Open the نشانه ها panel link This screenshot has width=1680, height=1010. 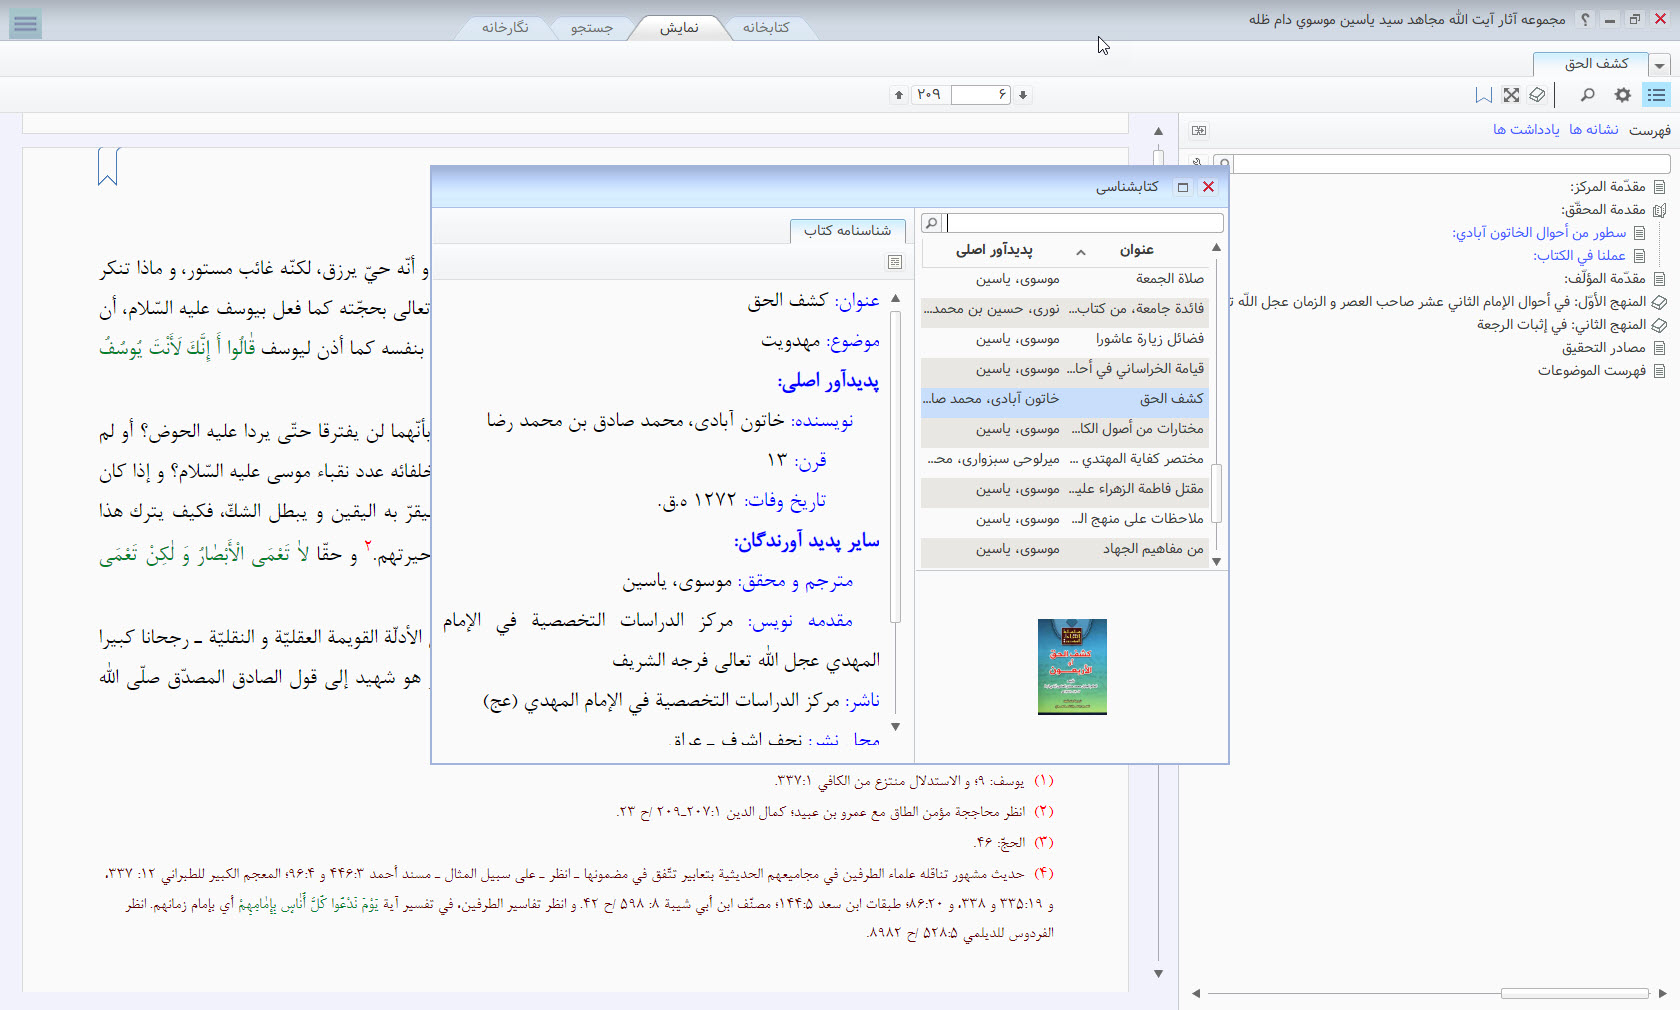coord(1594,130)
